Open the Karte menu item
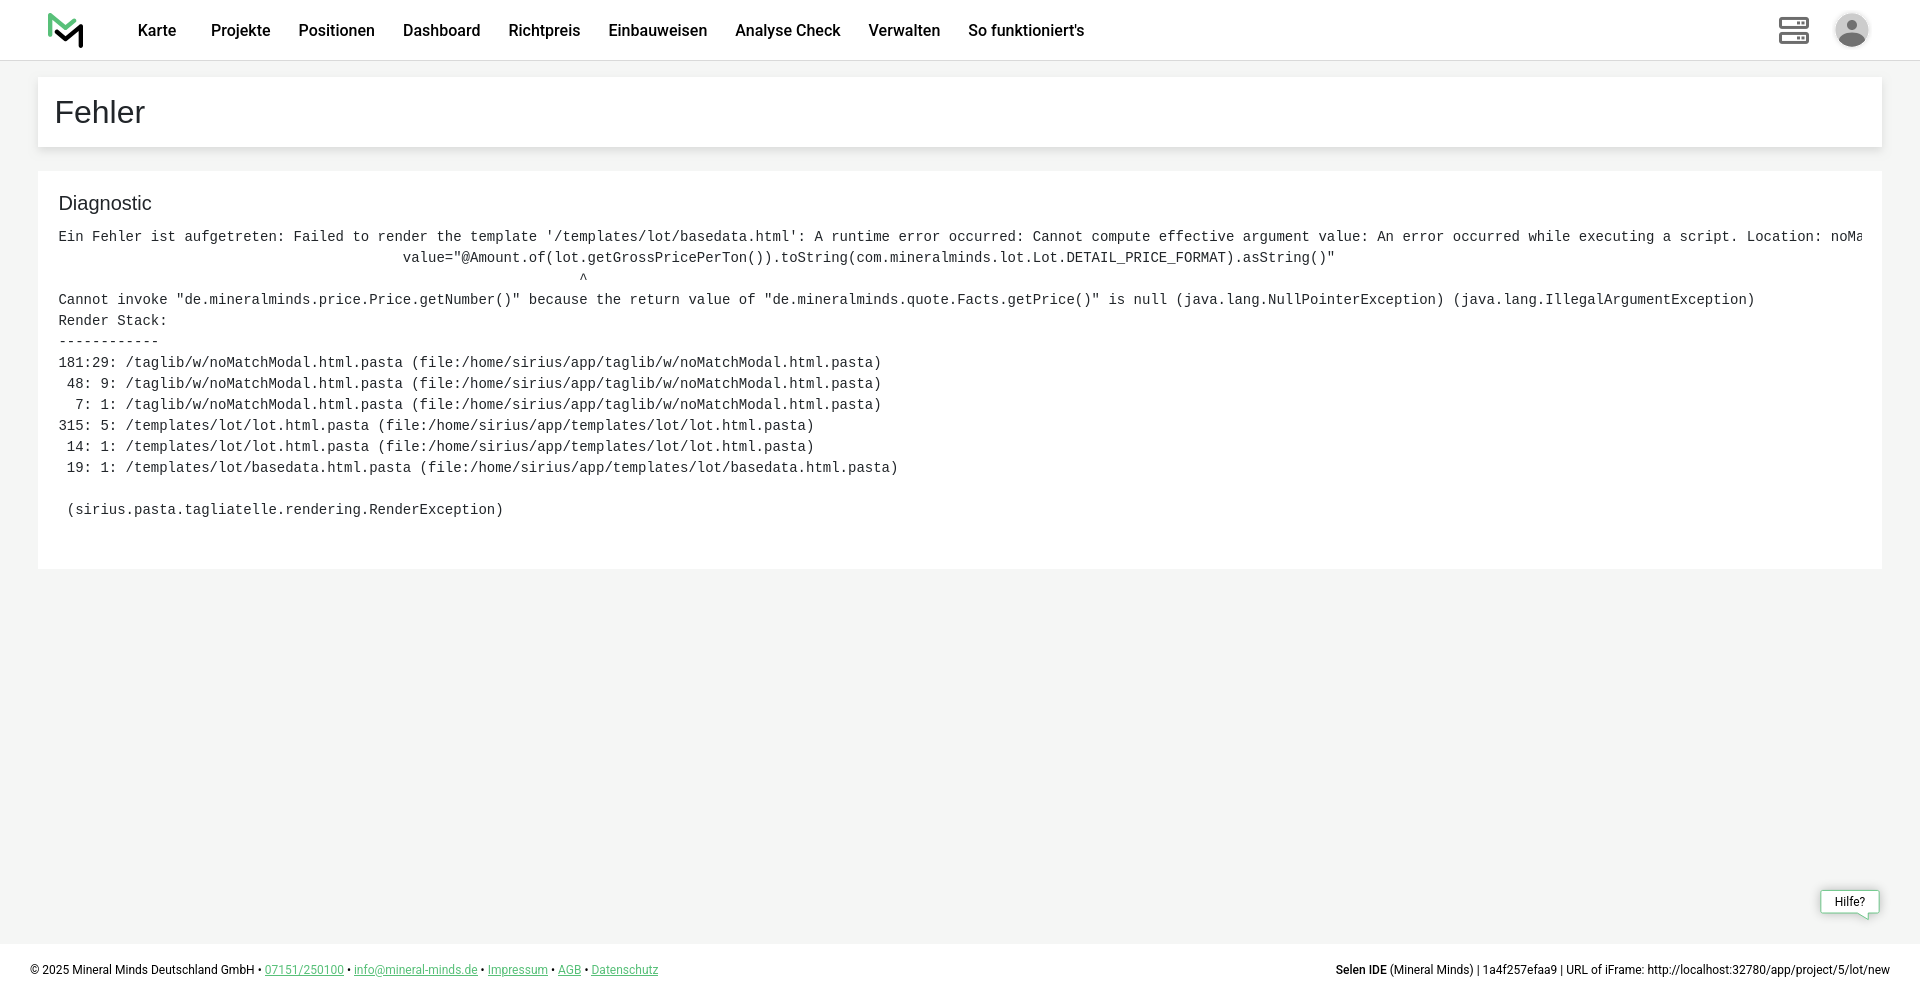The height and width of the screenshot is (994, 1920). click(x=157, y=31)
